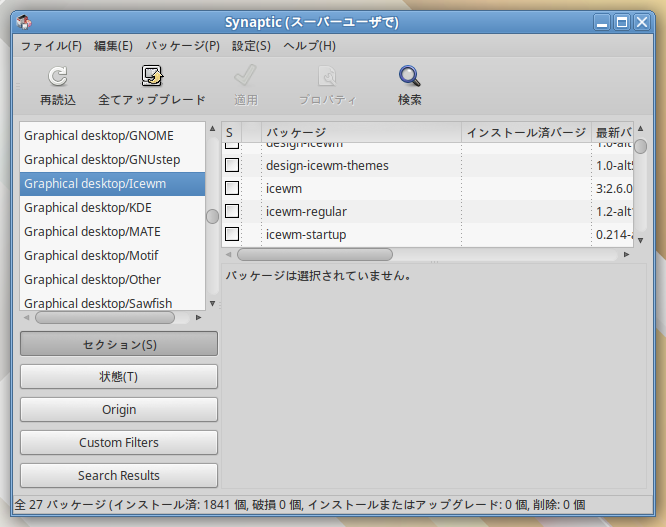Click package list scroll left arrow
The image size is (666, 527).
coord(229,255)
